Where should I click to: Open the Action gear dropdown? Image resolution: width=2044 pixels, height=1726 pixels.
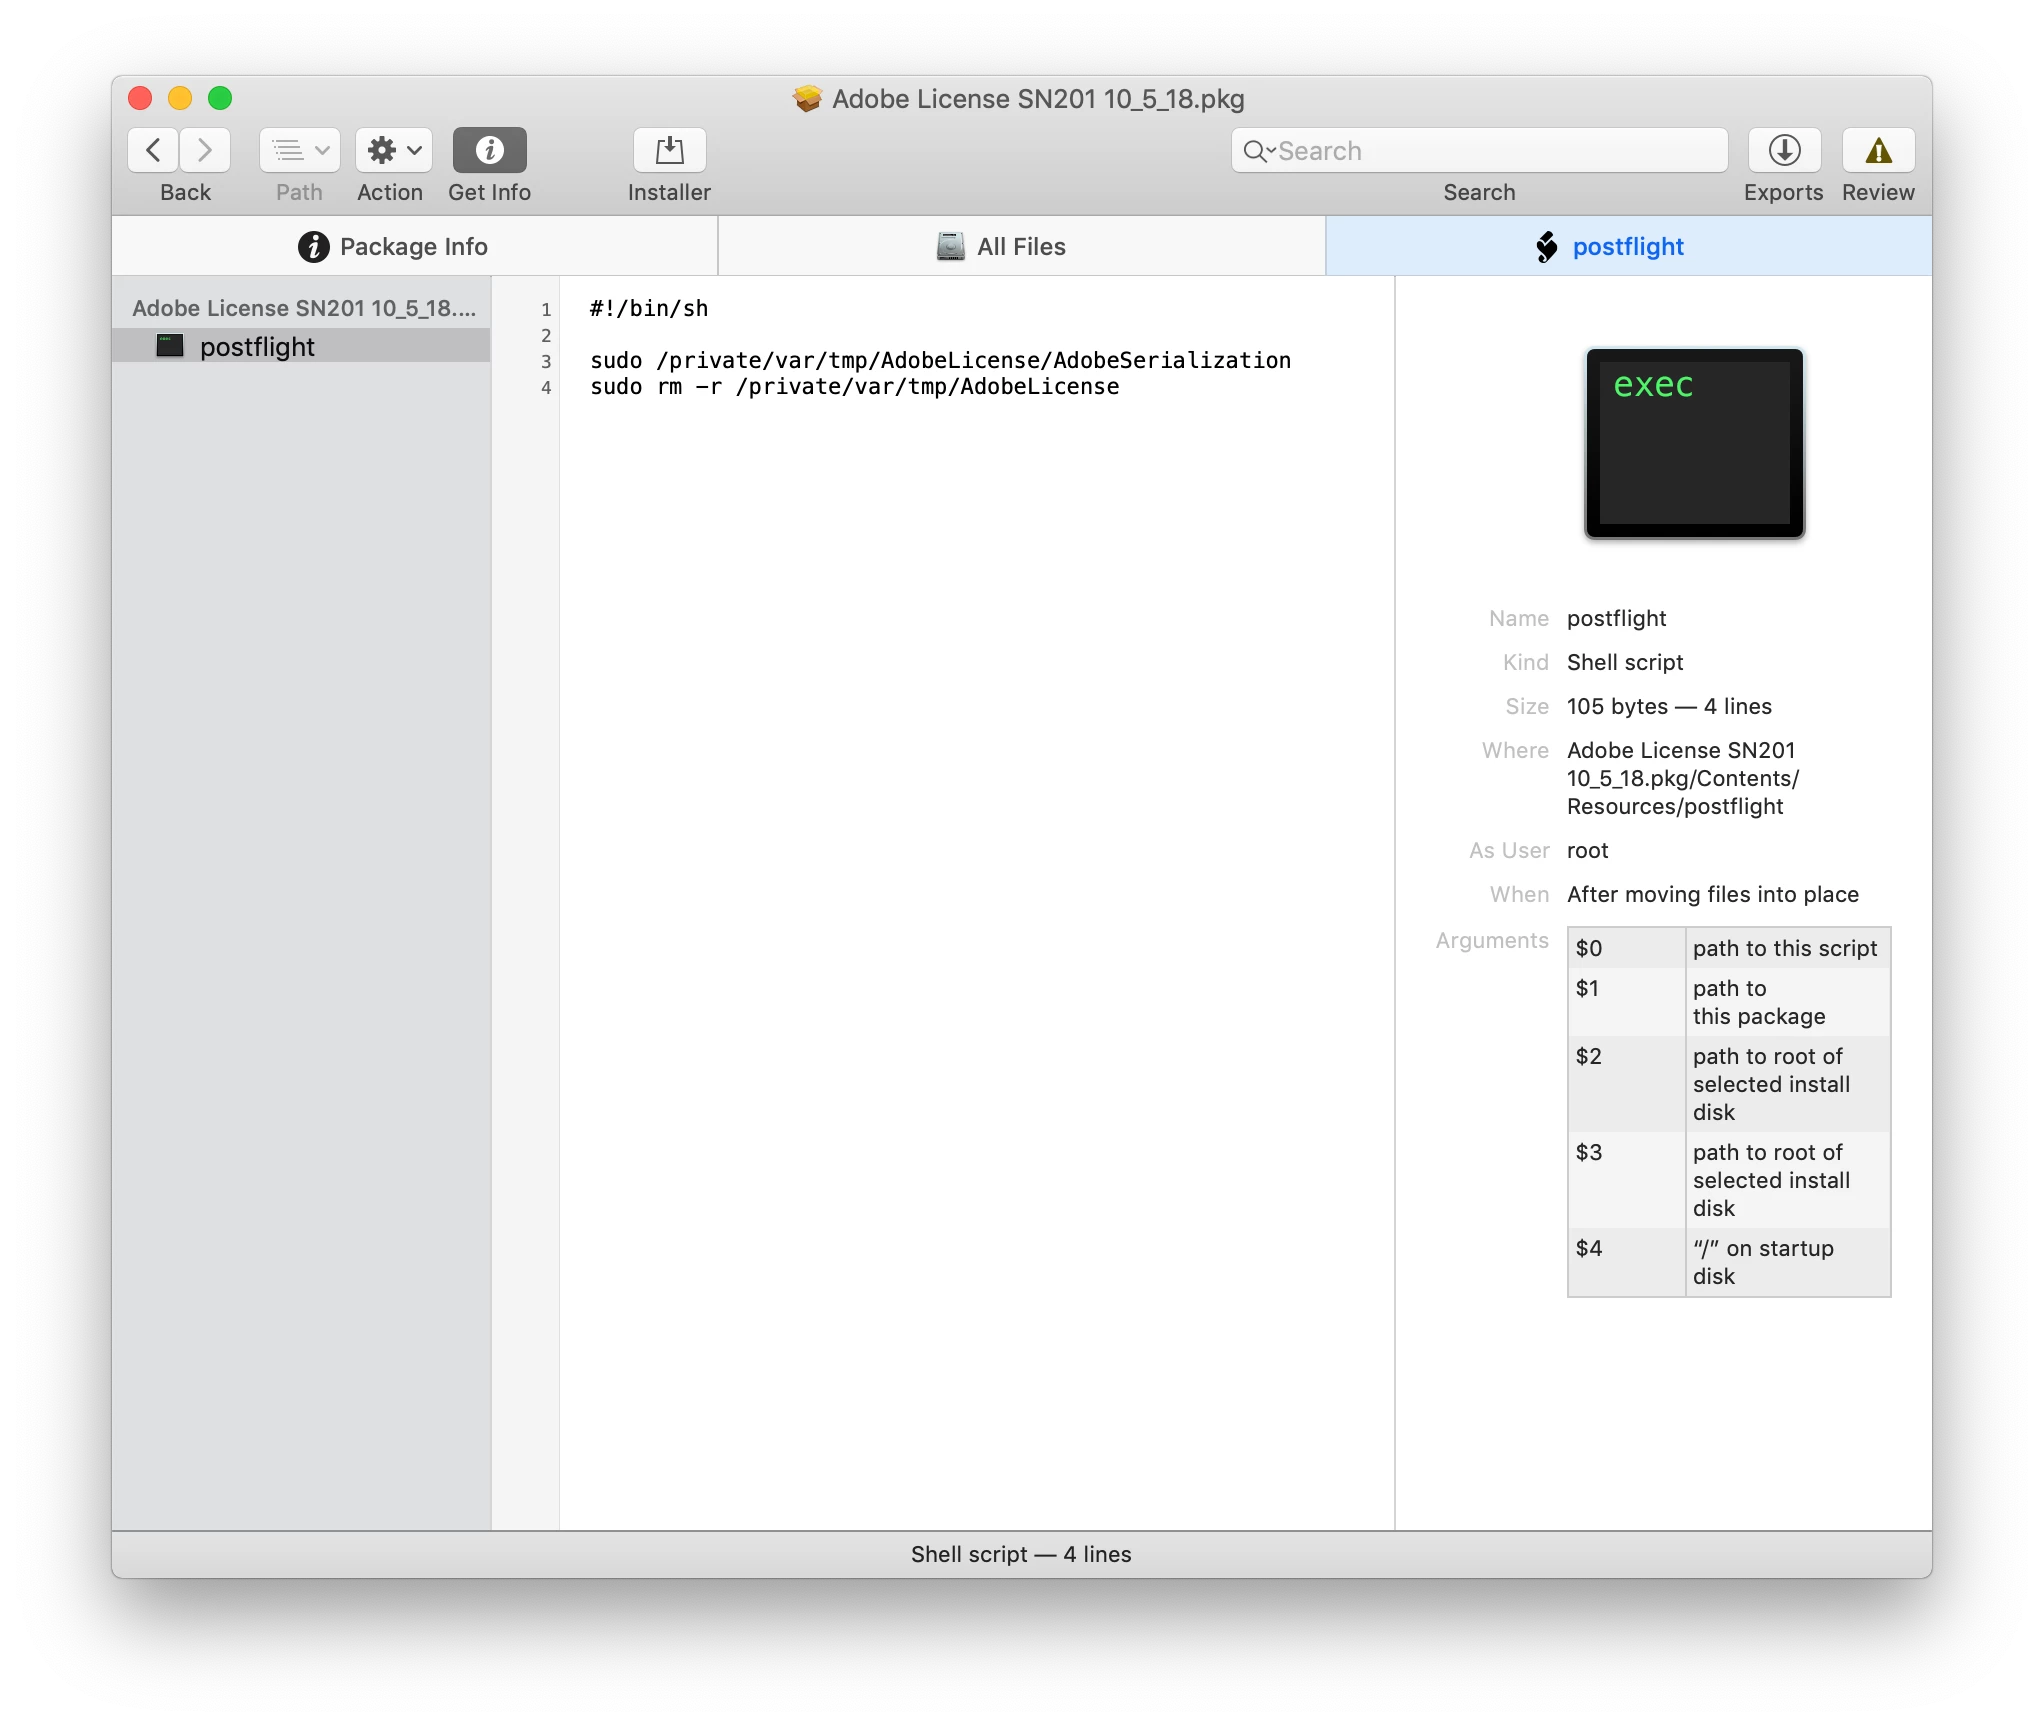coord(393,150)
